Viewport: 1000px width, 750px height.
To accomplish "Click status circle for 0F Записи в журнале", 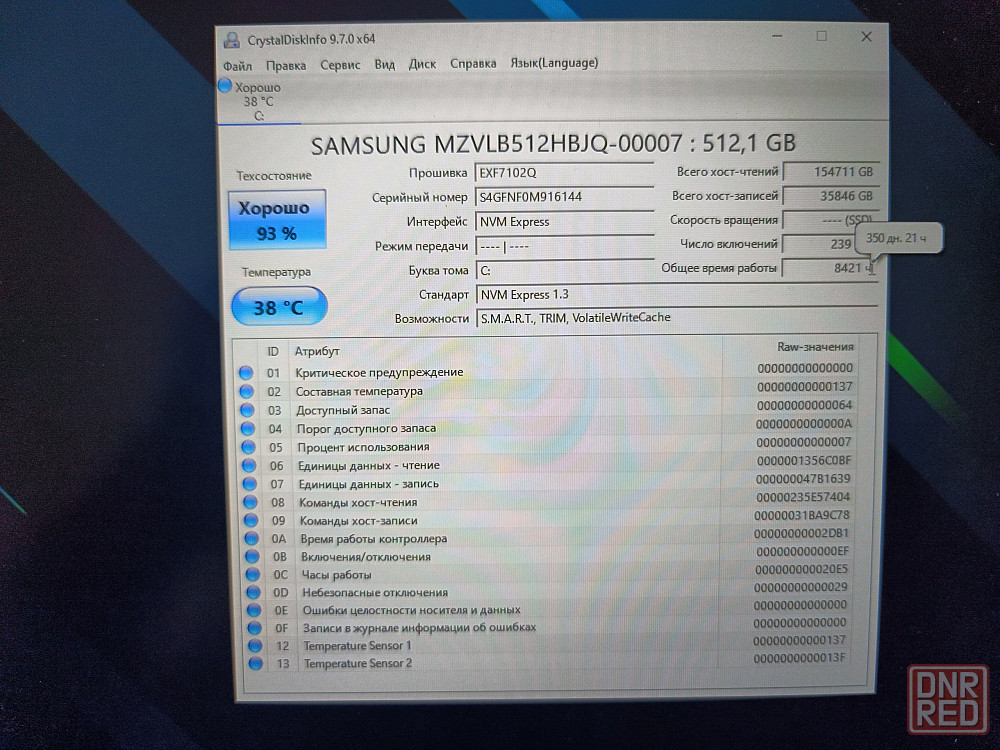I will tap(255, 628).
